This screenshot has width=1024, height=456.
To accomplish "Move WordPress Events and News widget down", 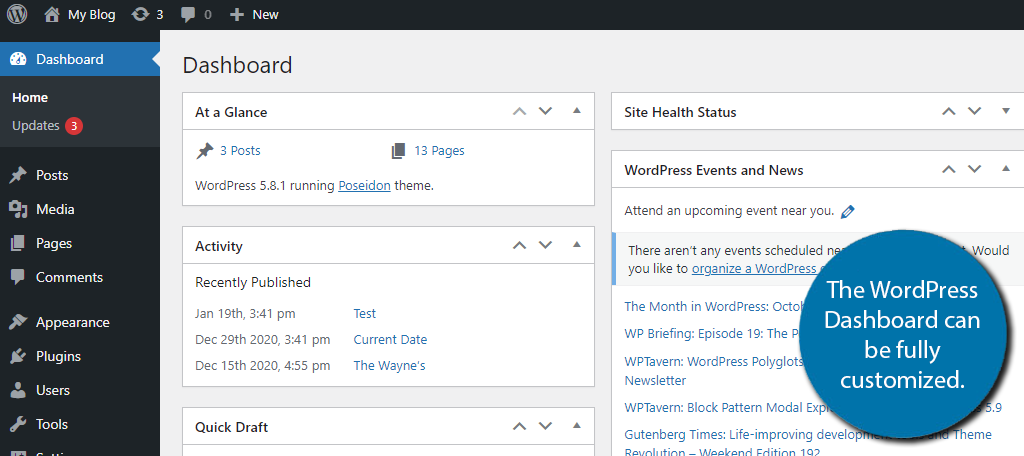I will pyautogui.click(x=974, y=169).
